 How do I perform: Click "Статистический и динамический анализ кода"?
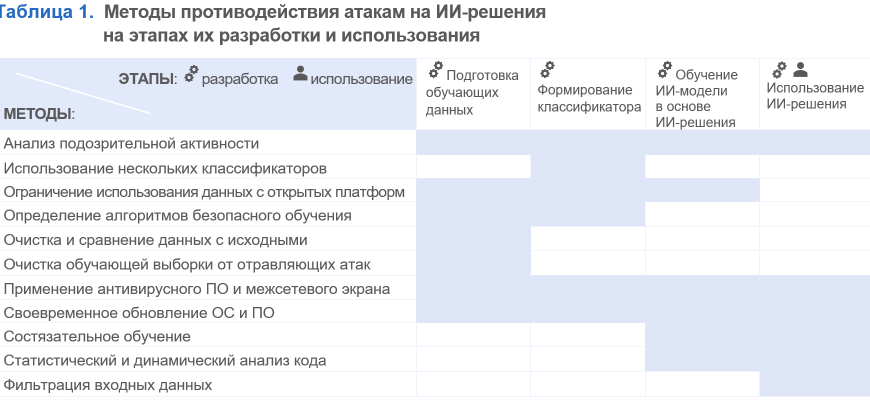[165, 361]
